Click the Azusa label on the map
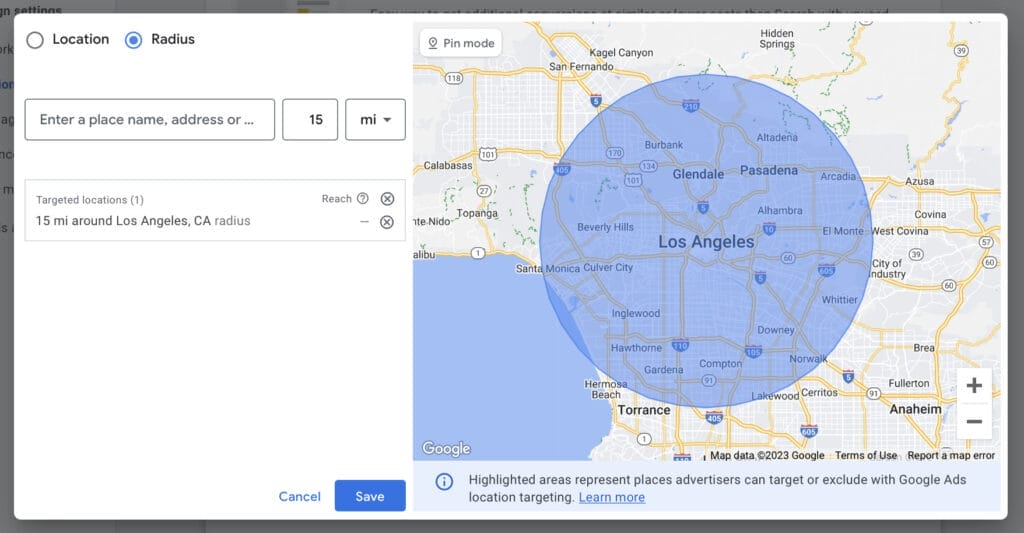The width and height of the screenshot is (1024, 533). click(919, 181)
